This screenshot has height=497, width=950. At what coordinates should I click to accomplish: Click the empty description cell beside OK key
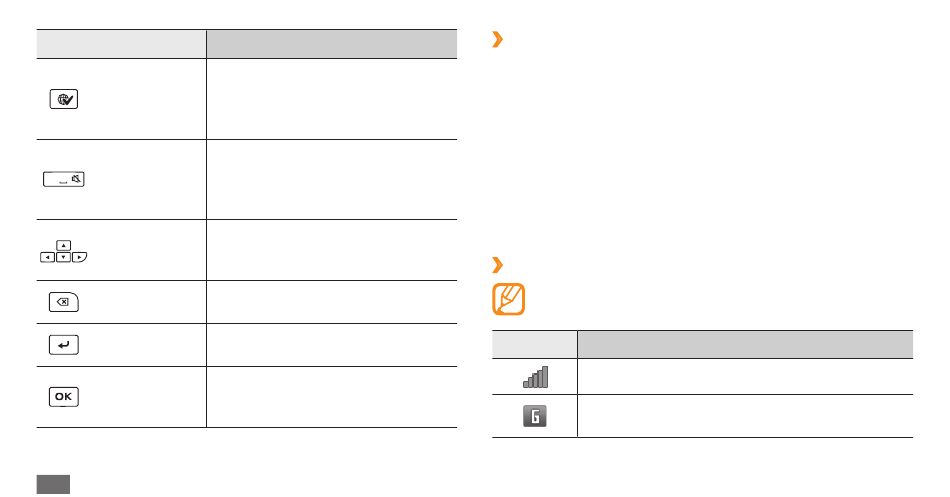pos(331,397)
